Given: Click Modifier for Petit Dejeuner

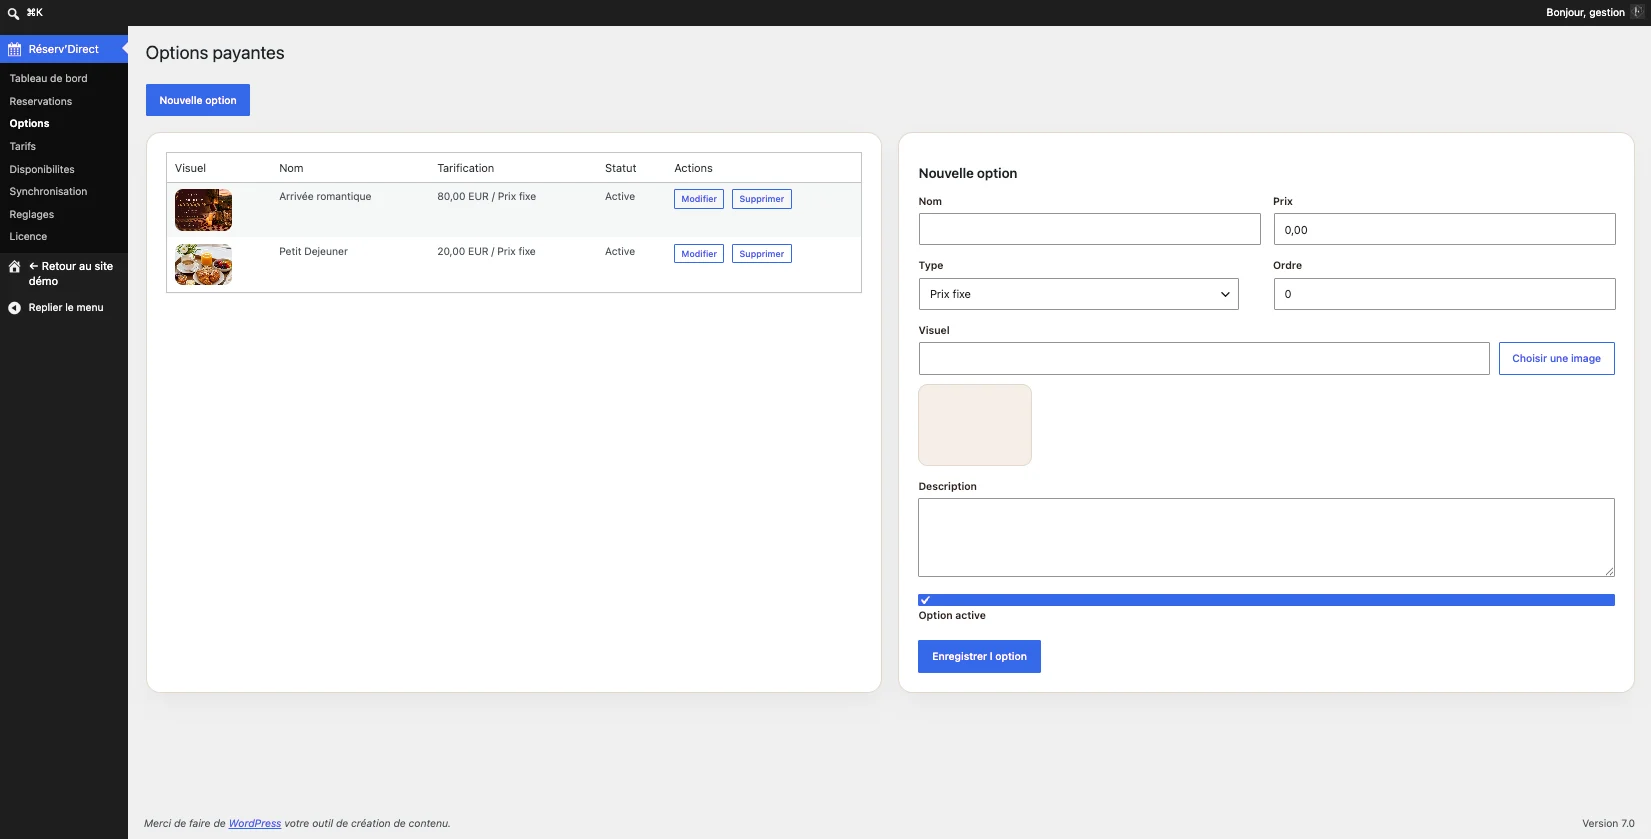Looking at the screenshot, I should 699,254.
